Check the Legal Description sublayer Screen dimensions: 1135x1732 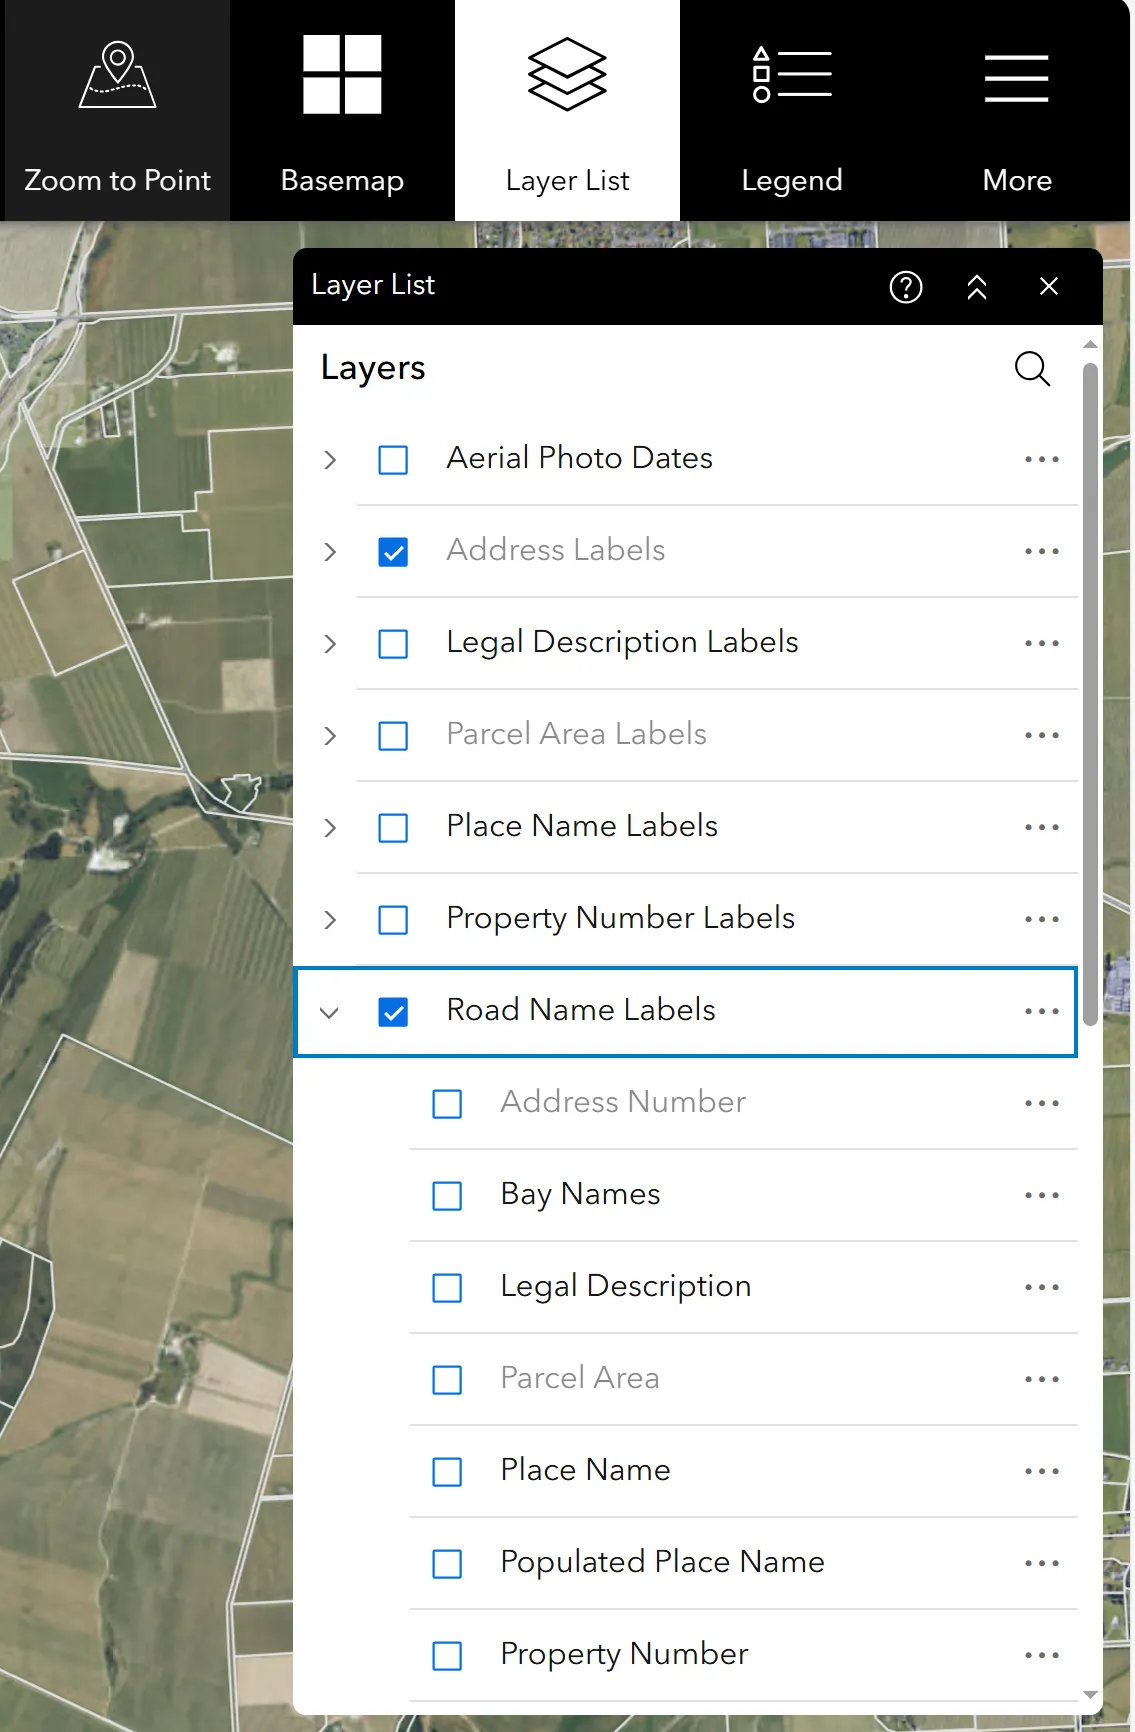click(447, 1288)
